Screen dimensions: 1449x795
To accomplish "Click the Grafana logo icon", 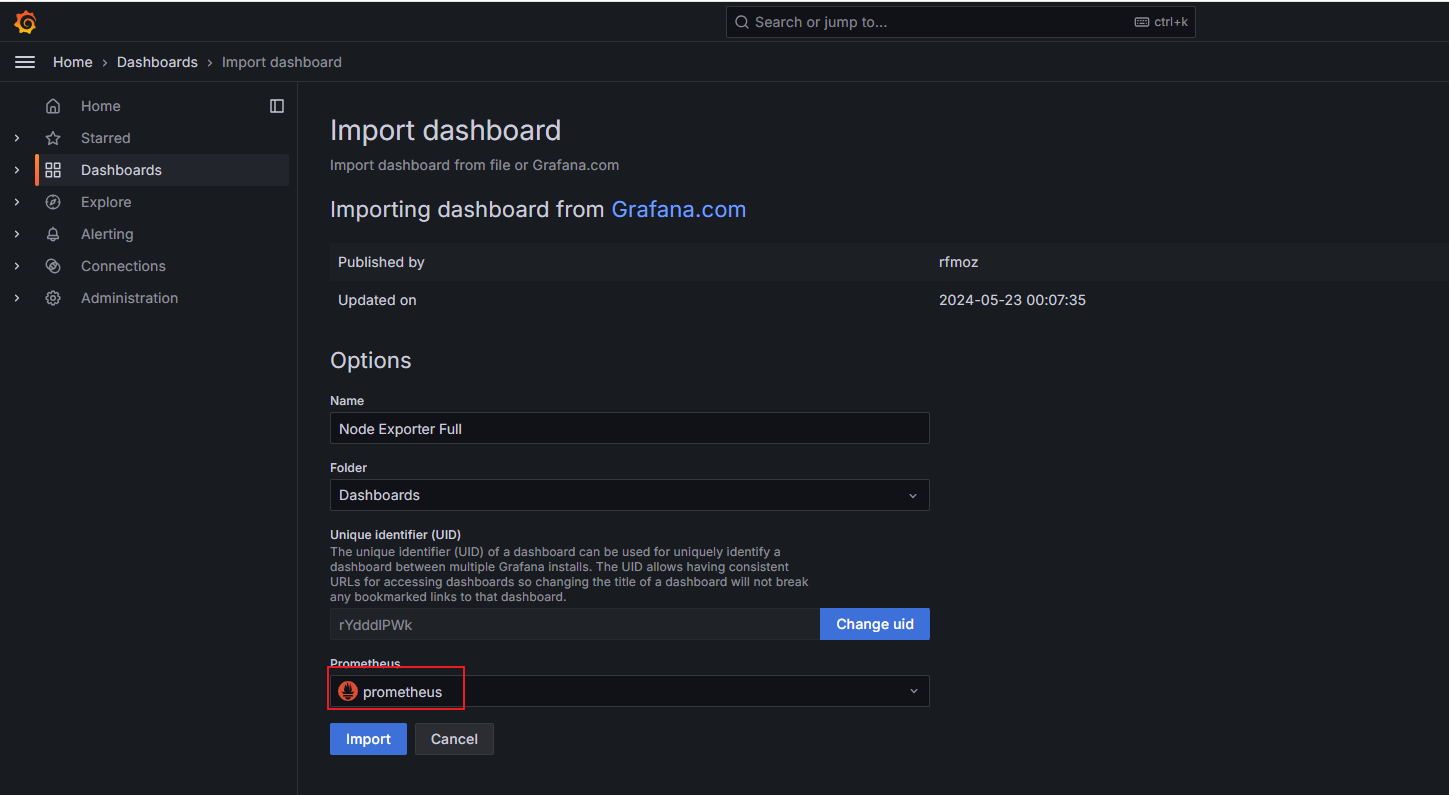I will (26, 22).
